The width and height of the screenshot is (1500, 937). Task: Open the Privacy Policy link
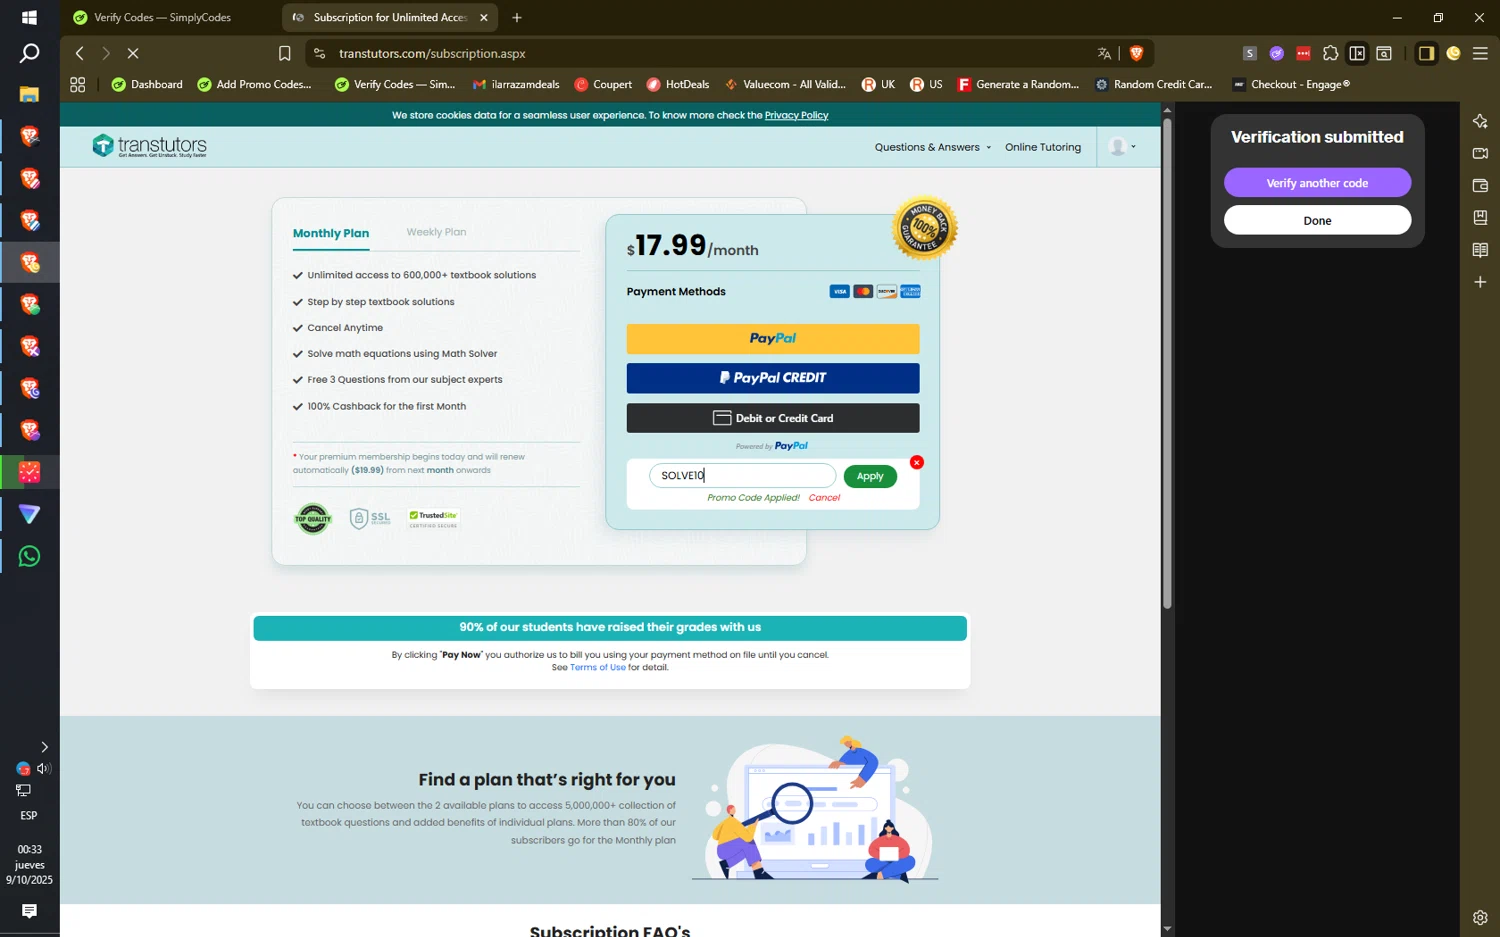coord(796,116)
